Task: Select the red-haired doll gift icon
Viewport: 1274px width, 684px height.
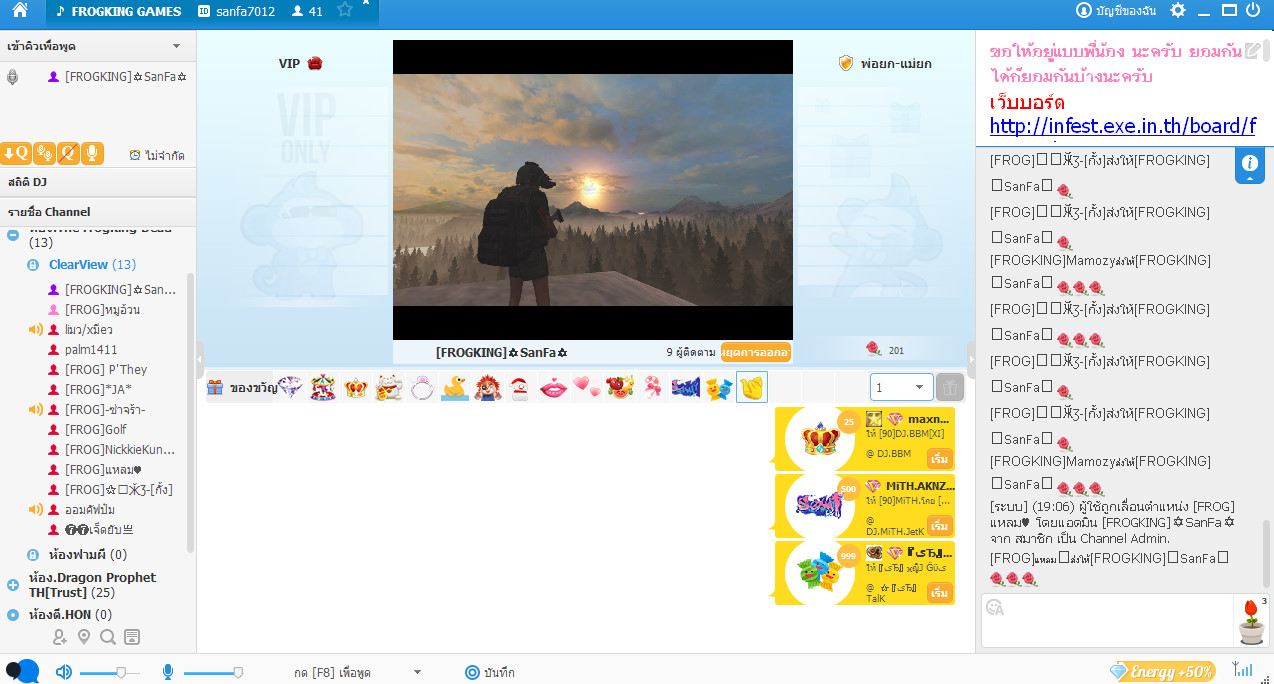Action: click(487, 387)
